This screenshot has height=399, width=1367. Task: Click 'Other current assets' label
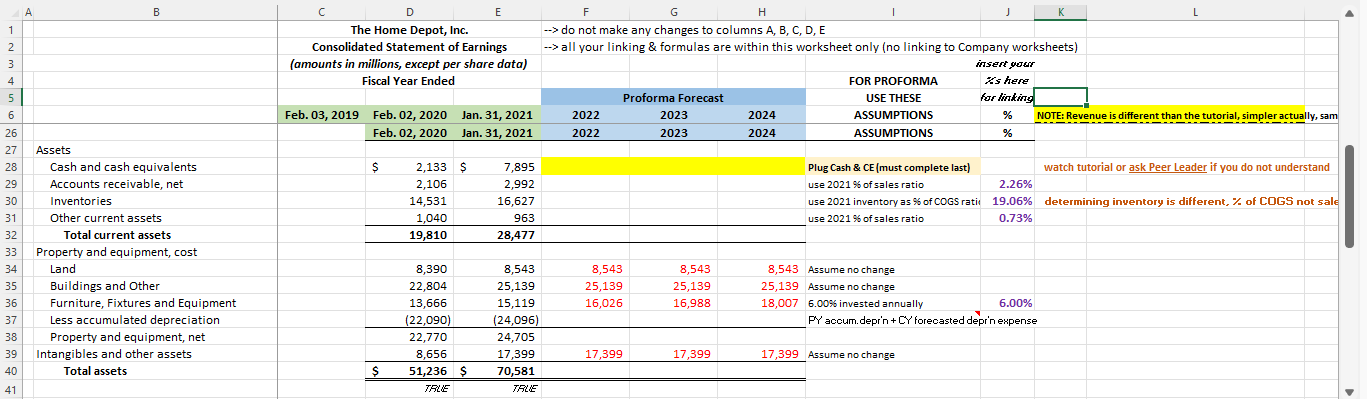(x=106, y=218)
